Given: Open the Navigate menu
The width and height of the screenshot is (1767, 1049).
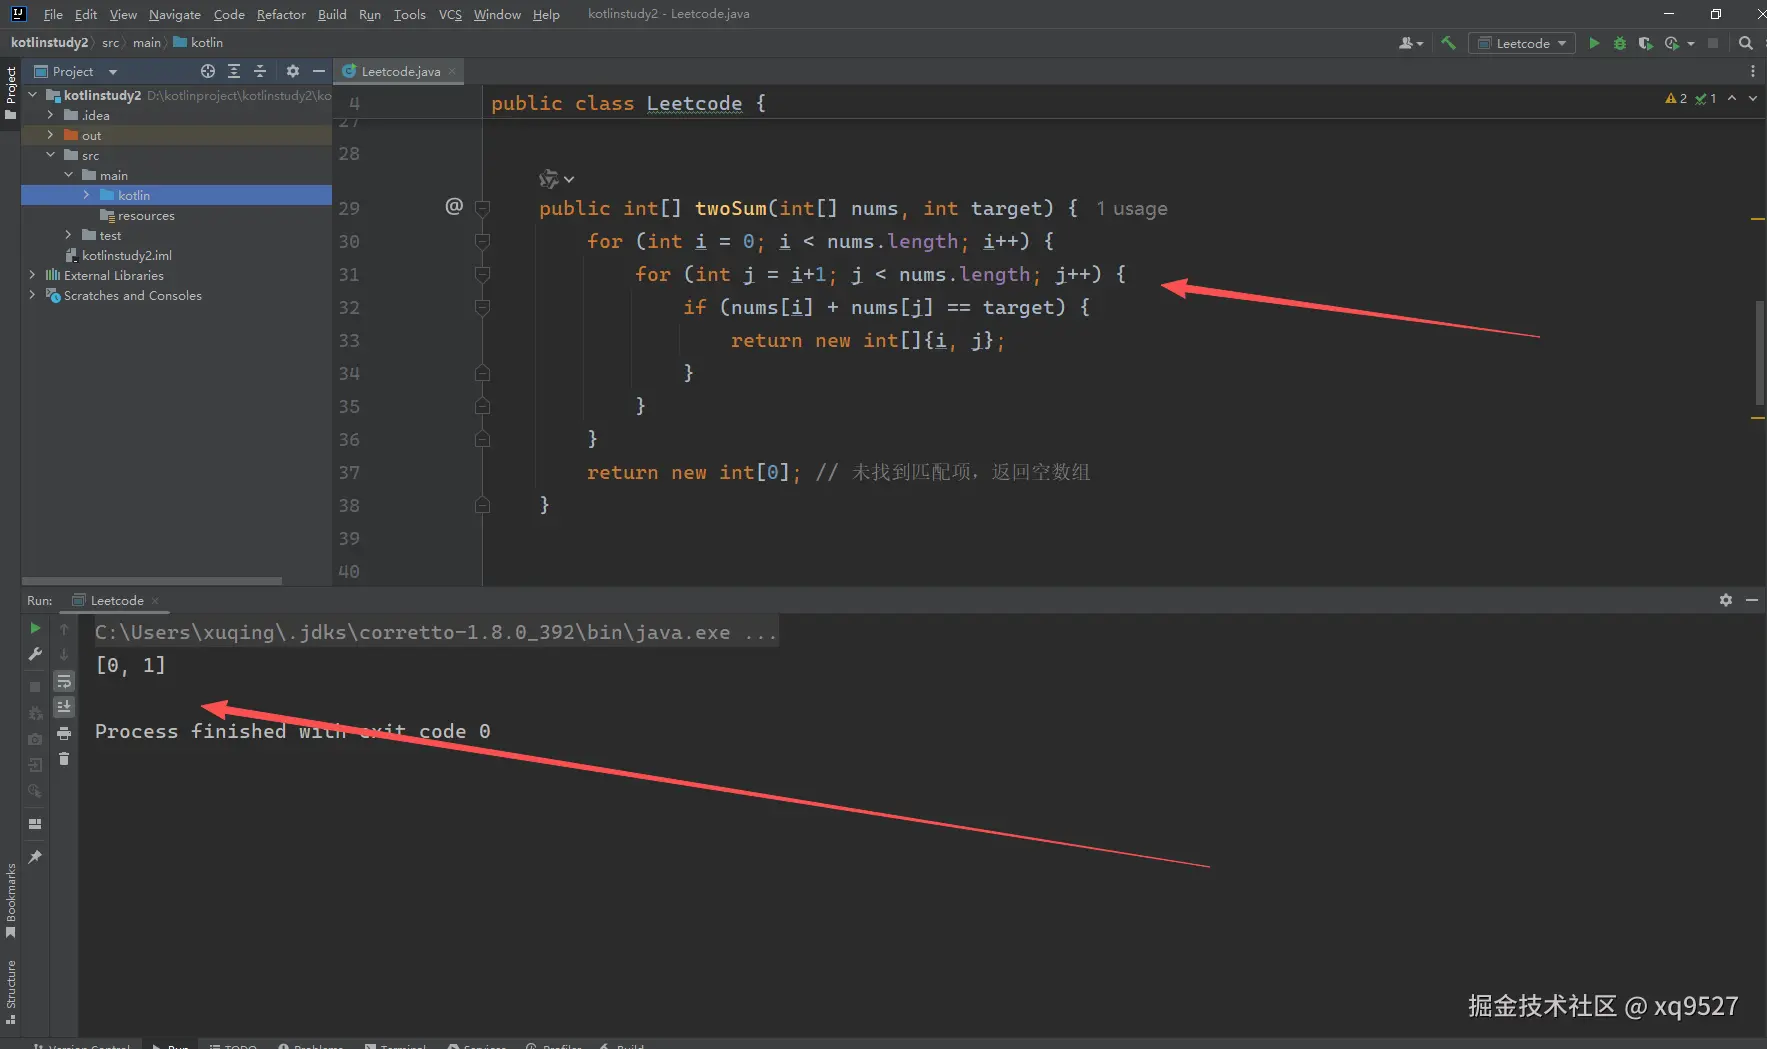Looking at the screenshot, I should [175, 14].
